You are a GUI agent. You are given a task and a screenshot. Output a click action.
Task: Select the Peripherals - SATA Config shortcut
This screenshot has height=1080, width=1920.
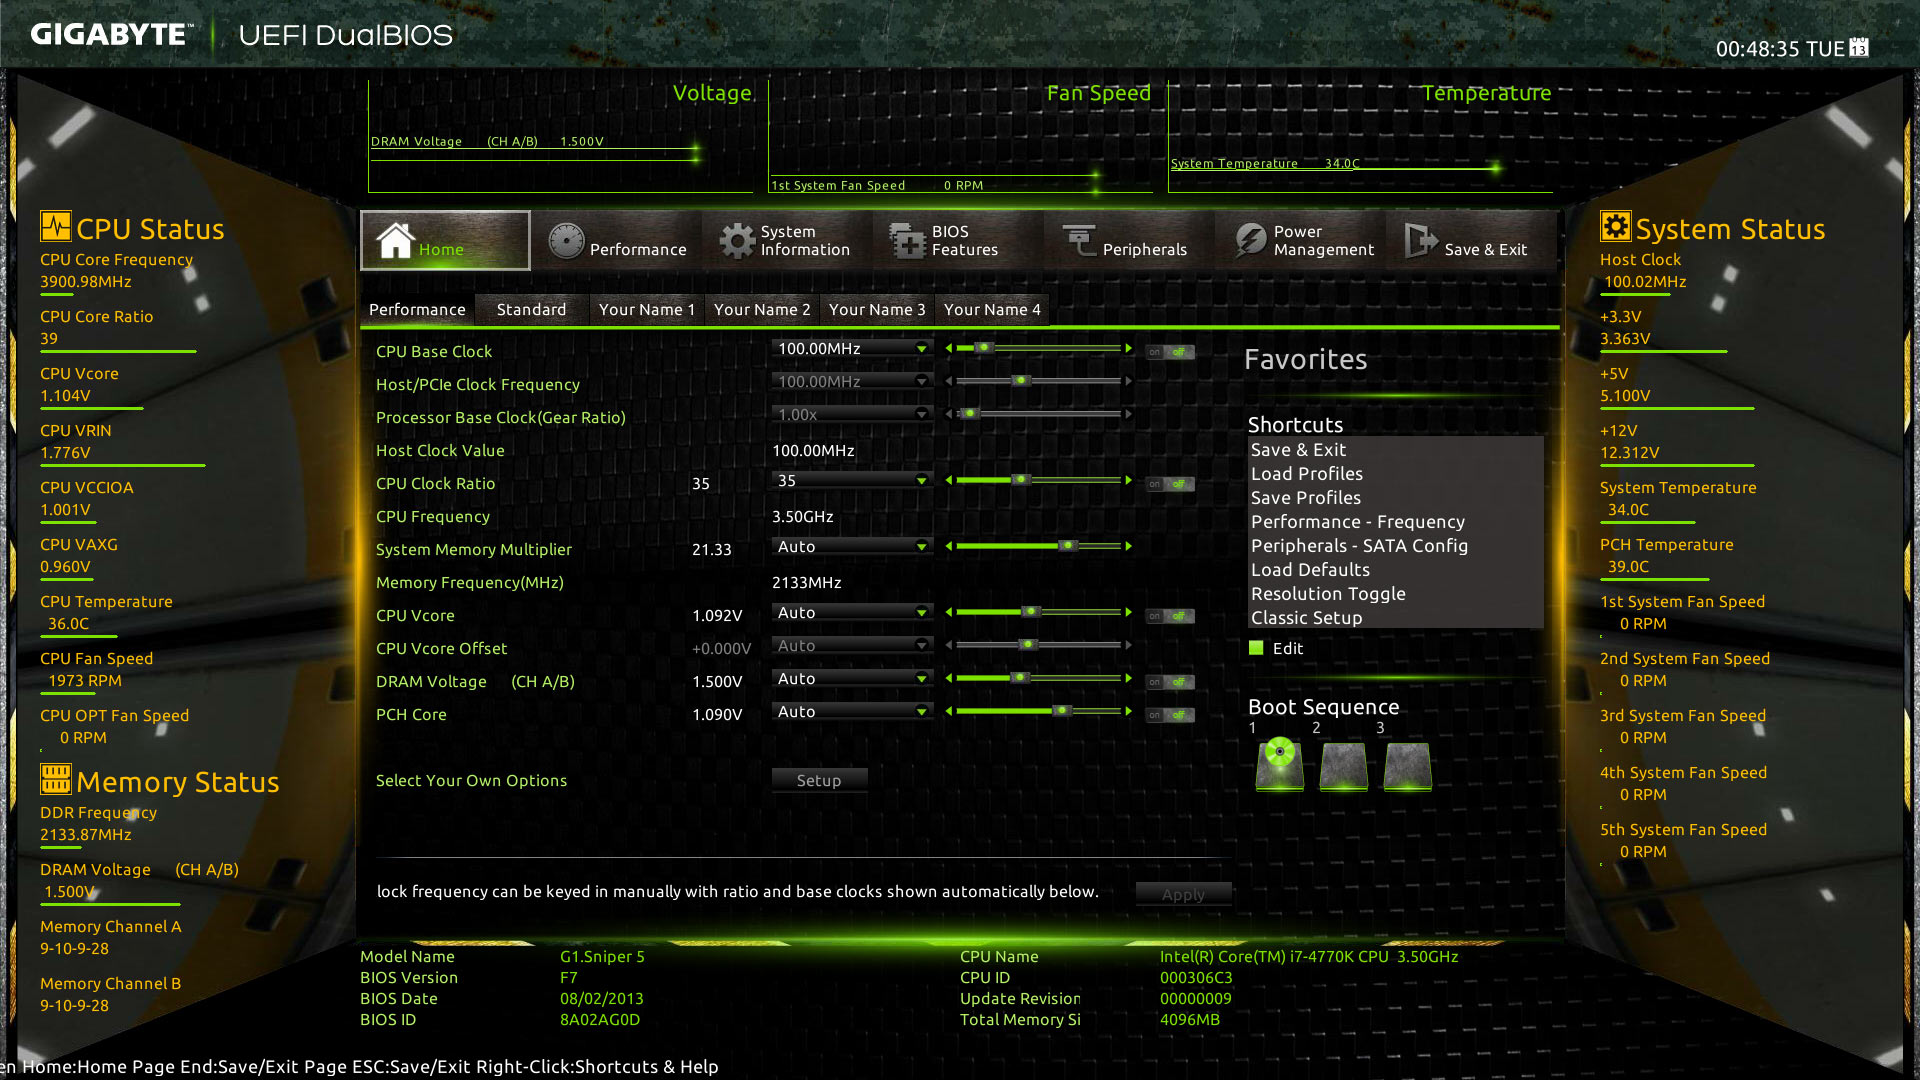[x=1395, y=546]
